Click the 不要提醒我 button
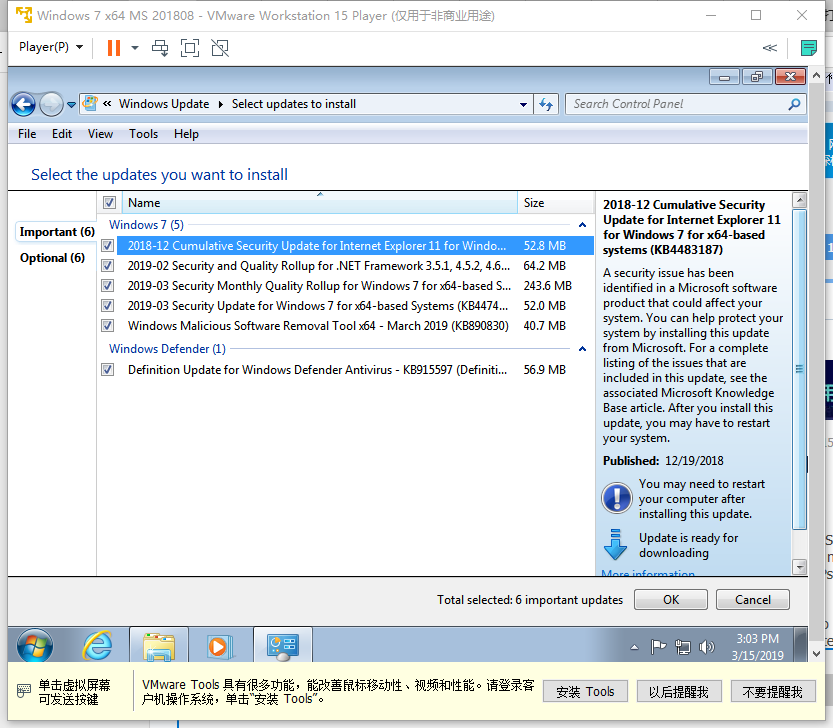The image size is (833, 728). (772, 691)
